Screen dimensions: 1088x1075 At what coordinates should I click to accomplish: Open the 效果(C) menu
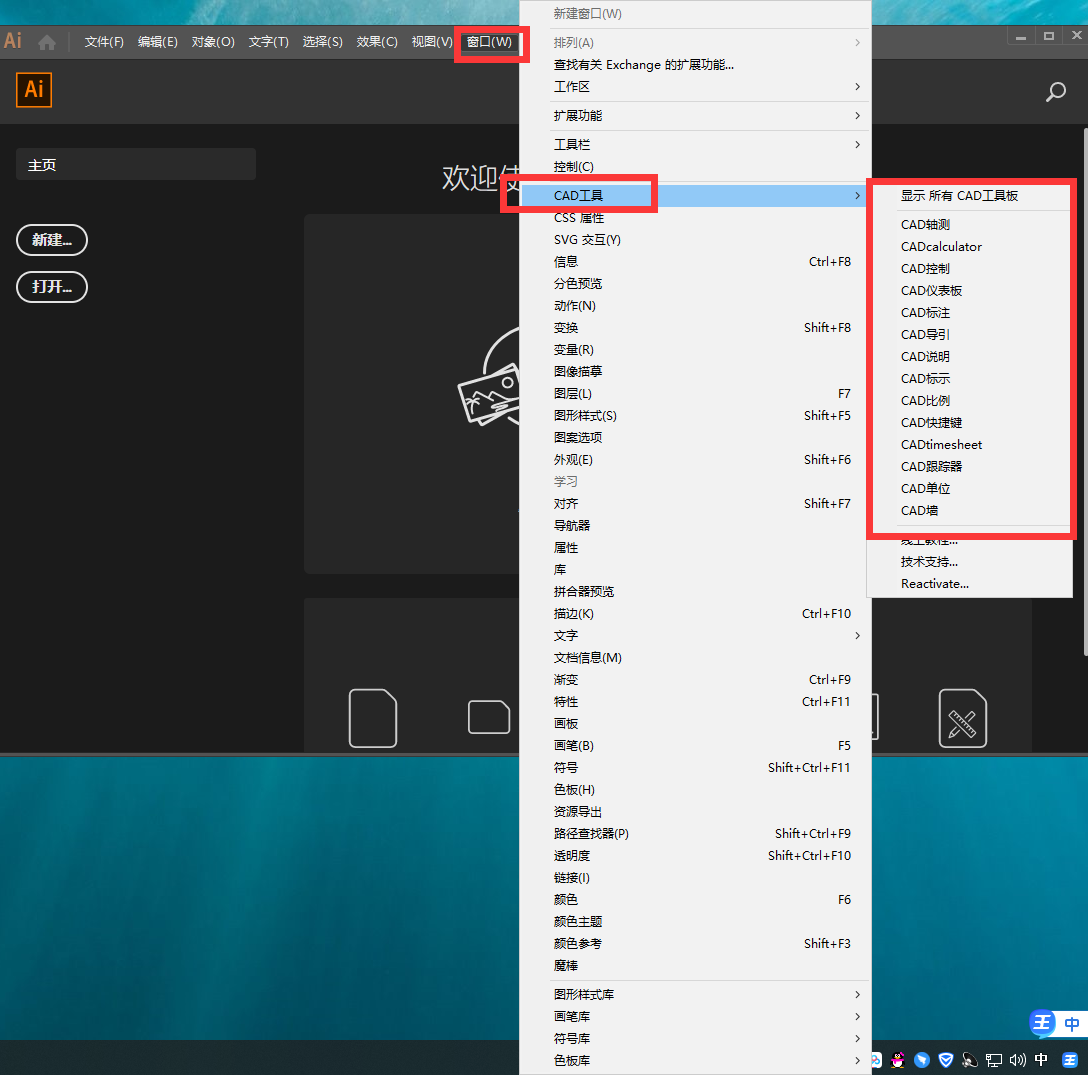tap(377, 42)
